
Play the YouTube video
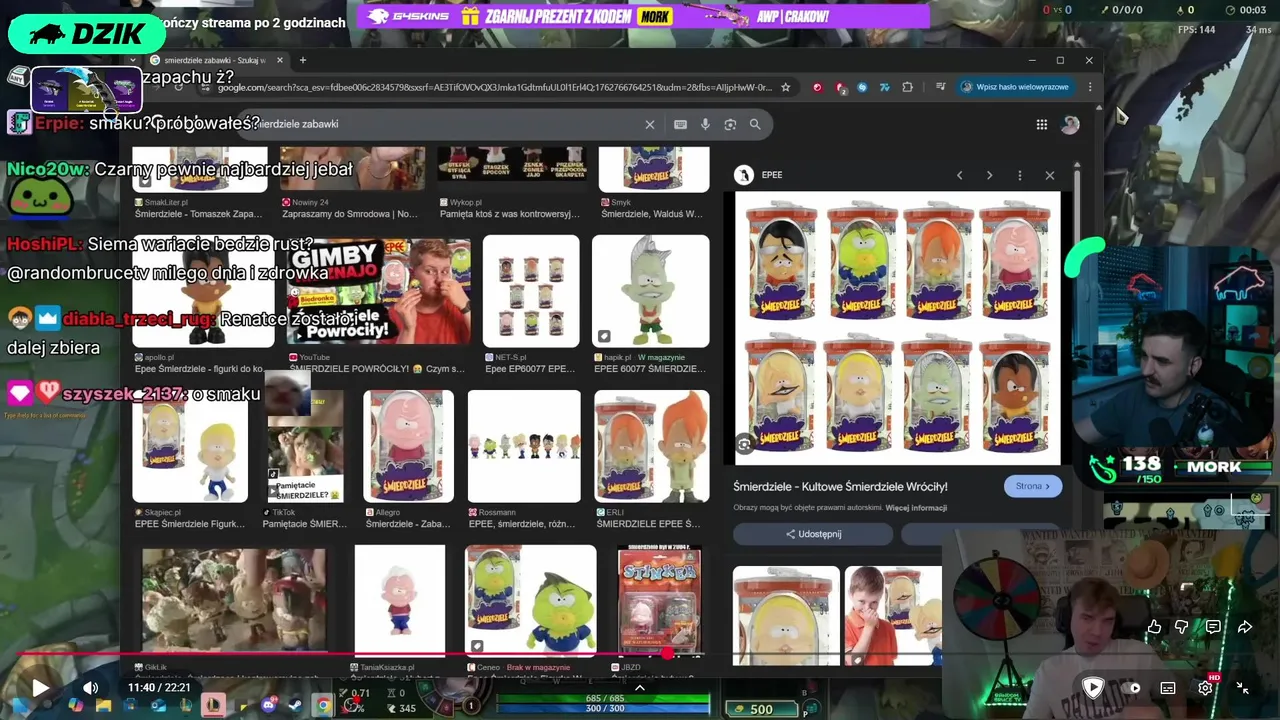[40, 688]
